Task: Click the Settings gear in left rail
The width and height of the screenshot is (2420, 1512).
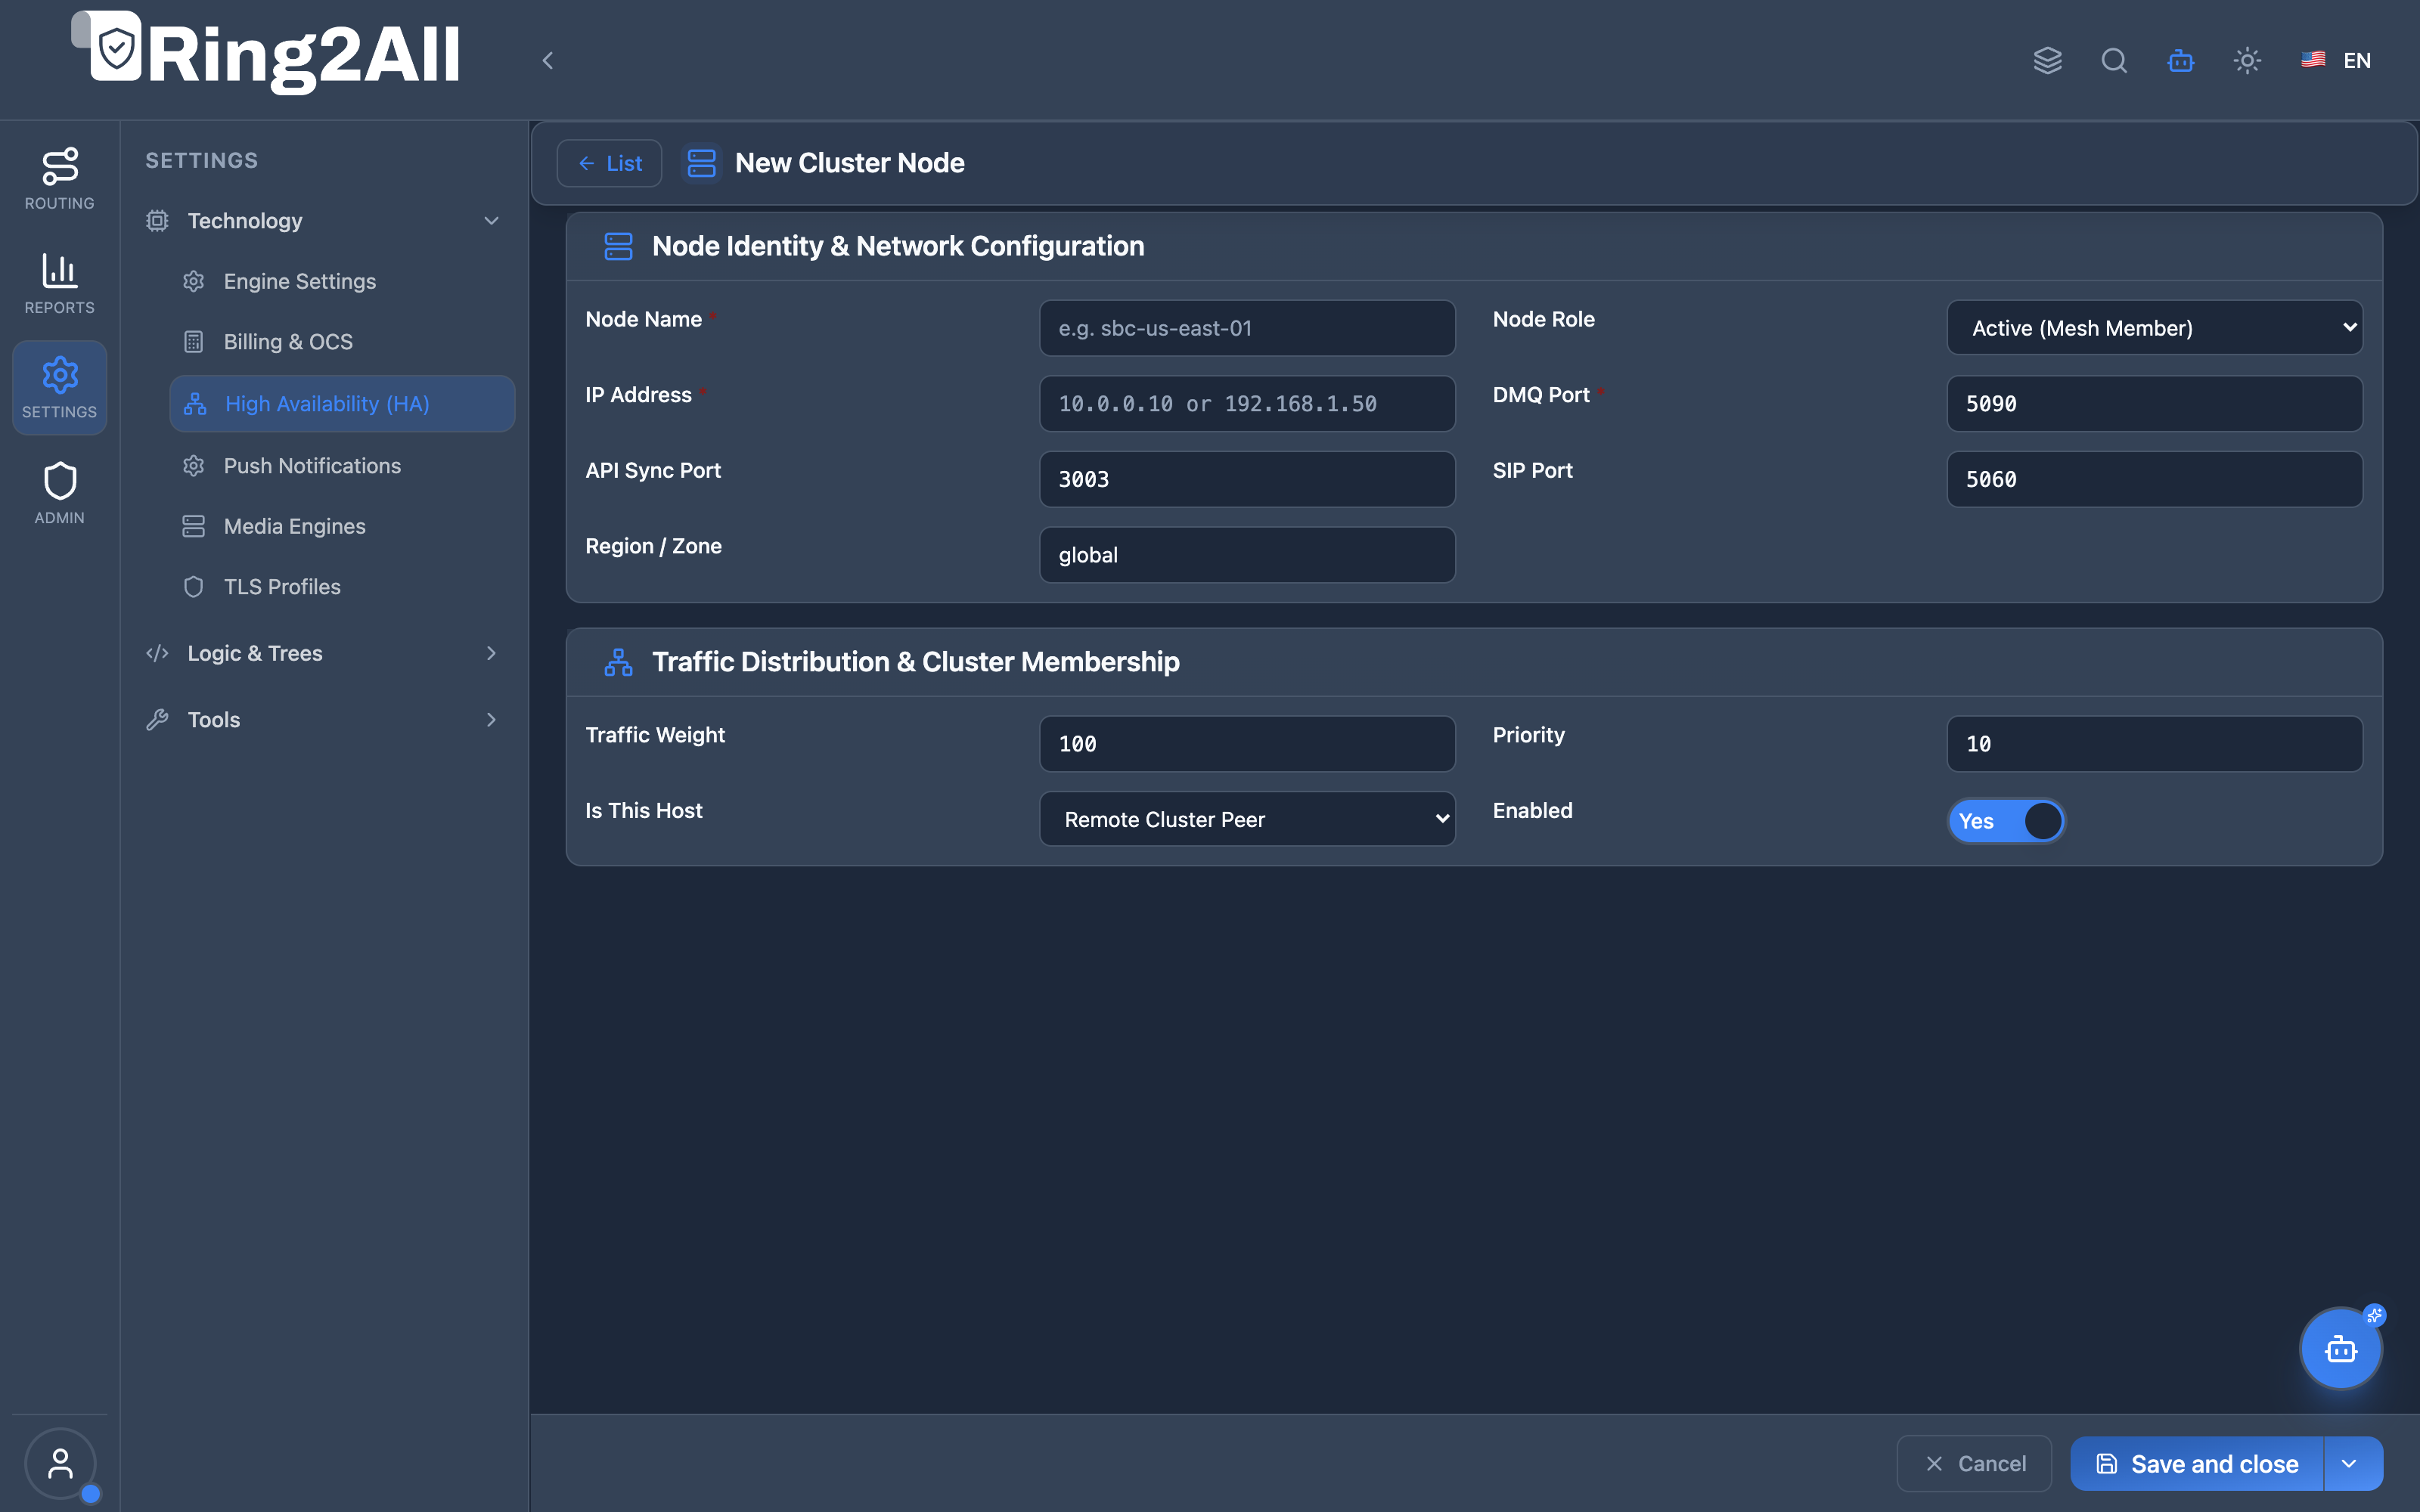Action: 59,388
